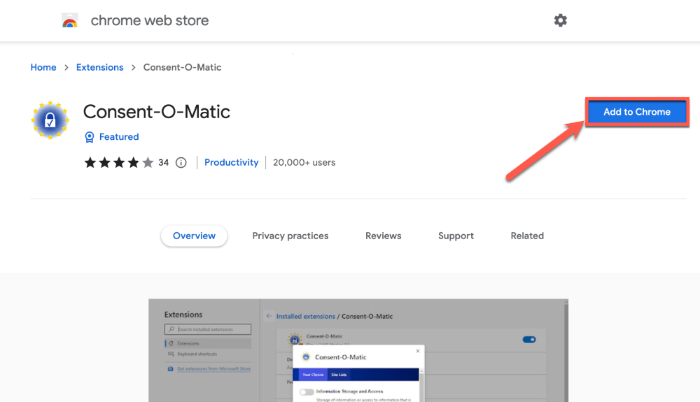
Task: Select Keyboard shortcuts item in the preview sidebar
Action: point(197,354)
